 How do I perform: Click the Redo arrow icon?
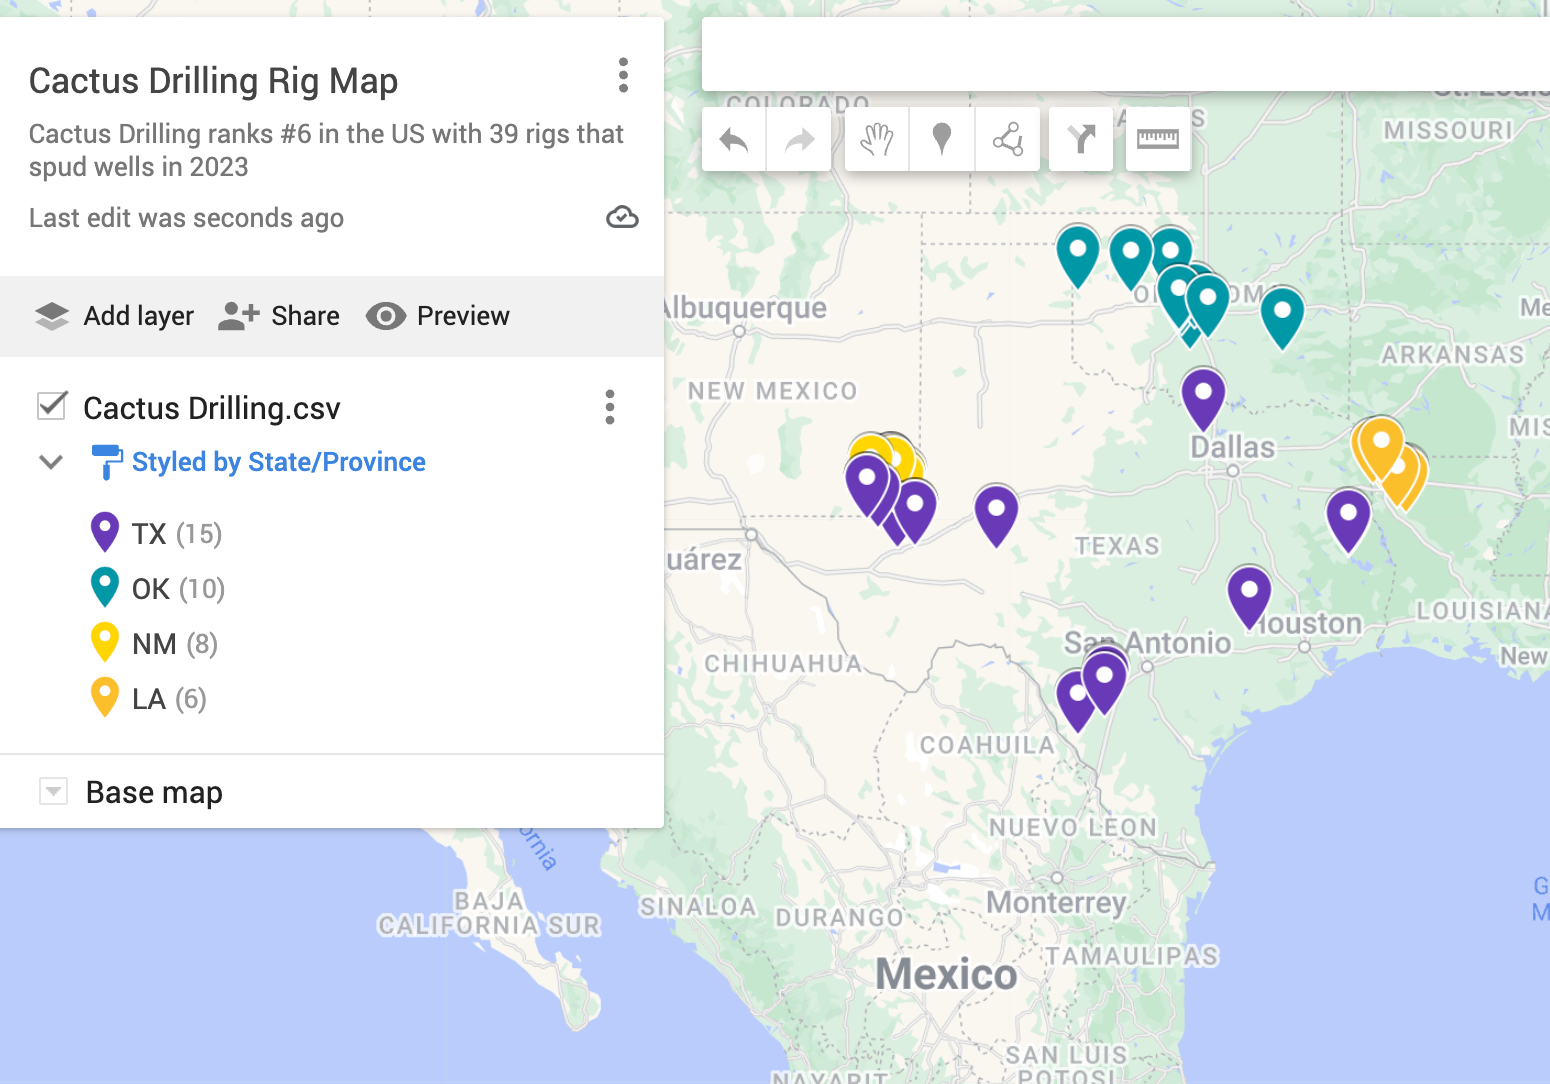point(798,139)
